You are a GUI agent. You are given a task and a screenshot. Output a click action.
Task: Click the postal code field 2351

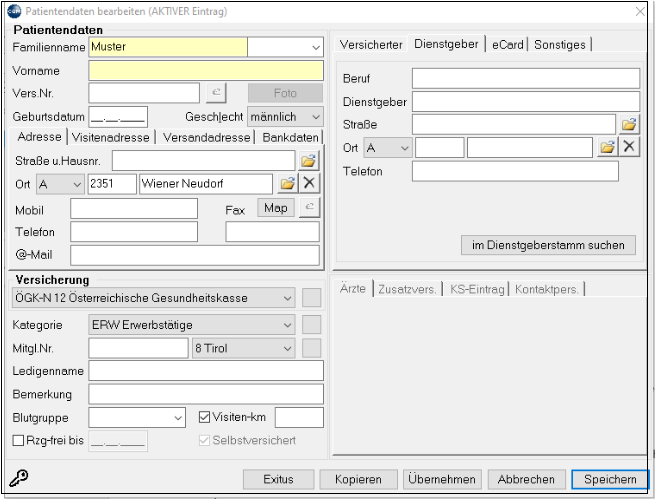coord(112,184)
